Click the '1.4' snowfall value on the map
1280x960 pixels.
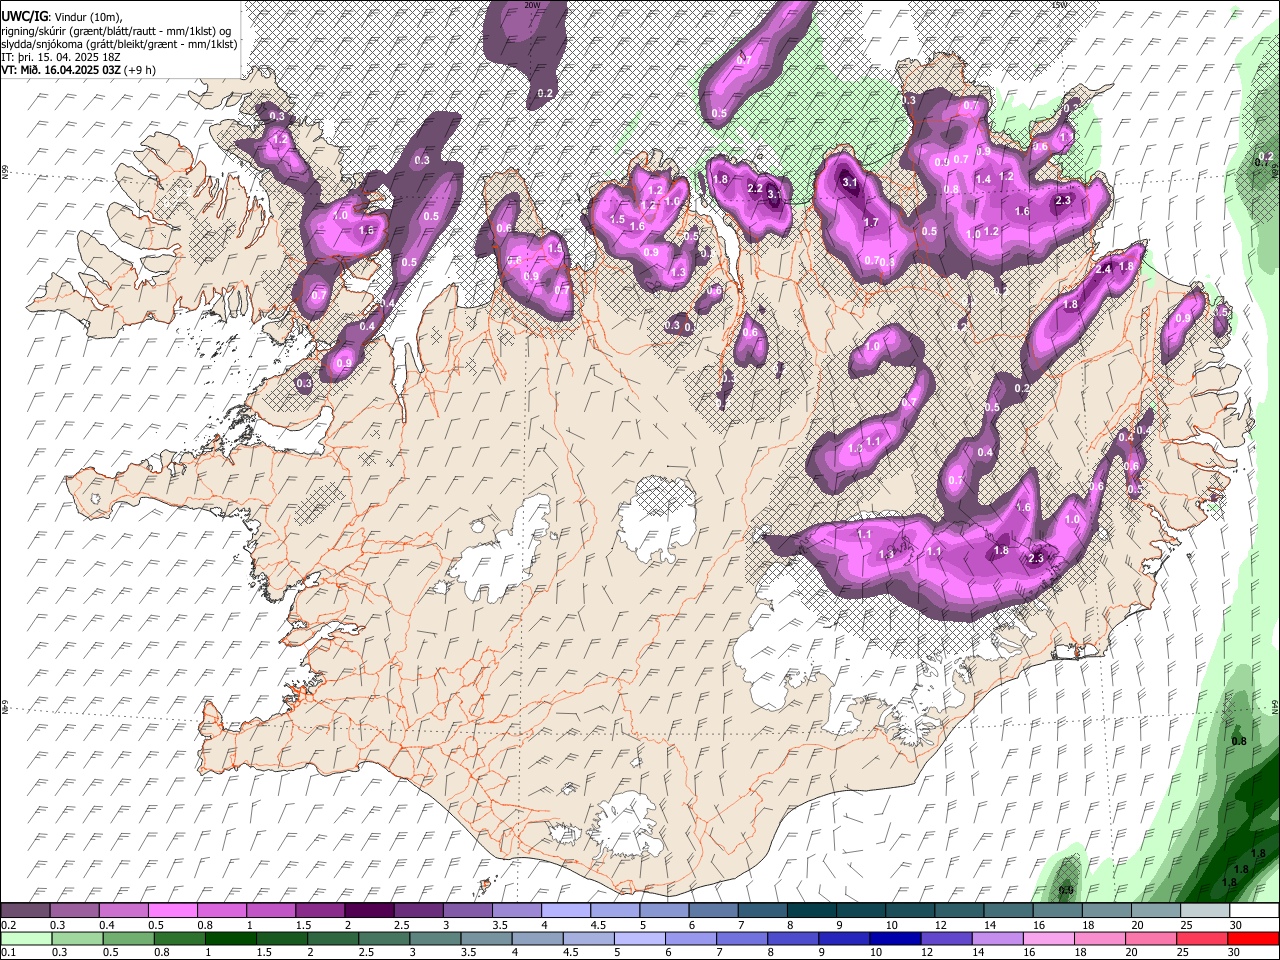(983, 179)
